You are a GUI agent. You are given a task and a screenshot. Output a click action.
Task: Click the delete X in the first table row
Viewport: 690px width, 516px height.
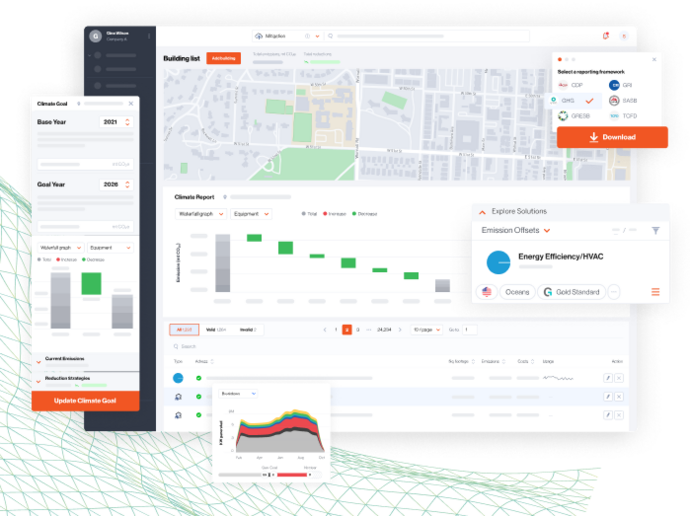coord(619,378)
